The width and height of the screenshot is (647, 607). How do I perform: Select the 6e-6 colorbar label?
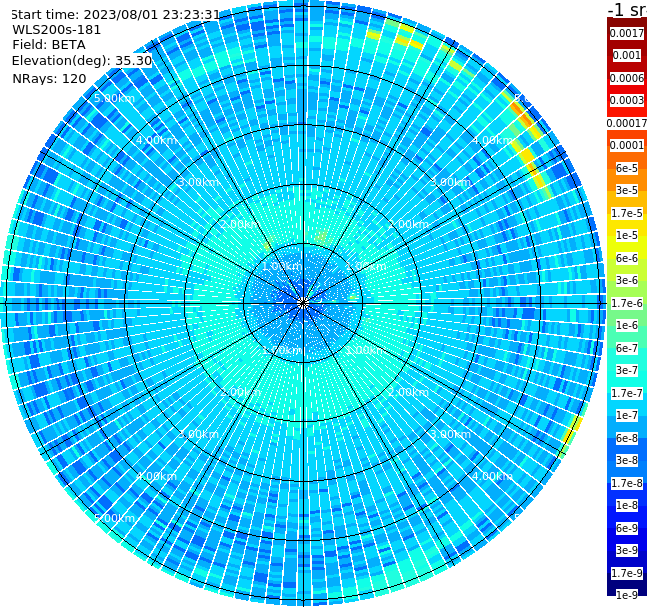(x=627, y=258)
